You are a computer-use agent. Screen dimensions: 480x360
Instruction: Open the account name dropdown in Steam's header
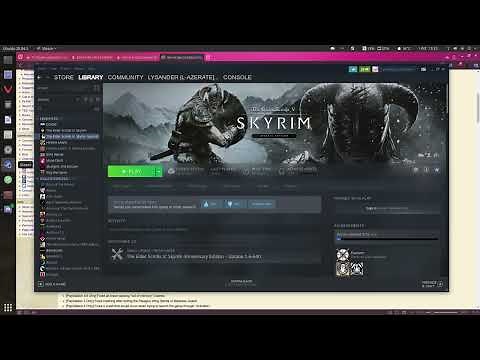tap(399, 69)
